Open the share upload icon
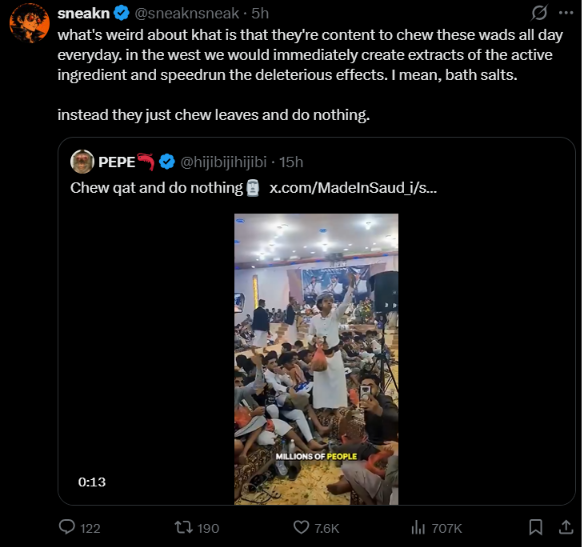Viewport: 582px width, 547px height. pyautogui.click(x=566, y=527)
